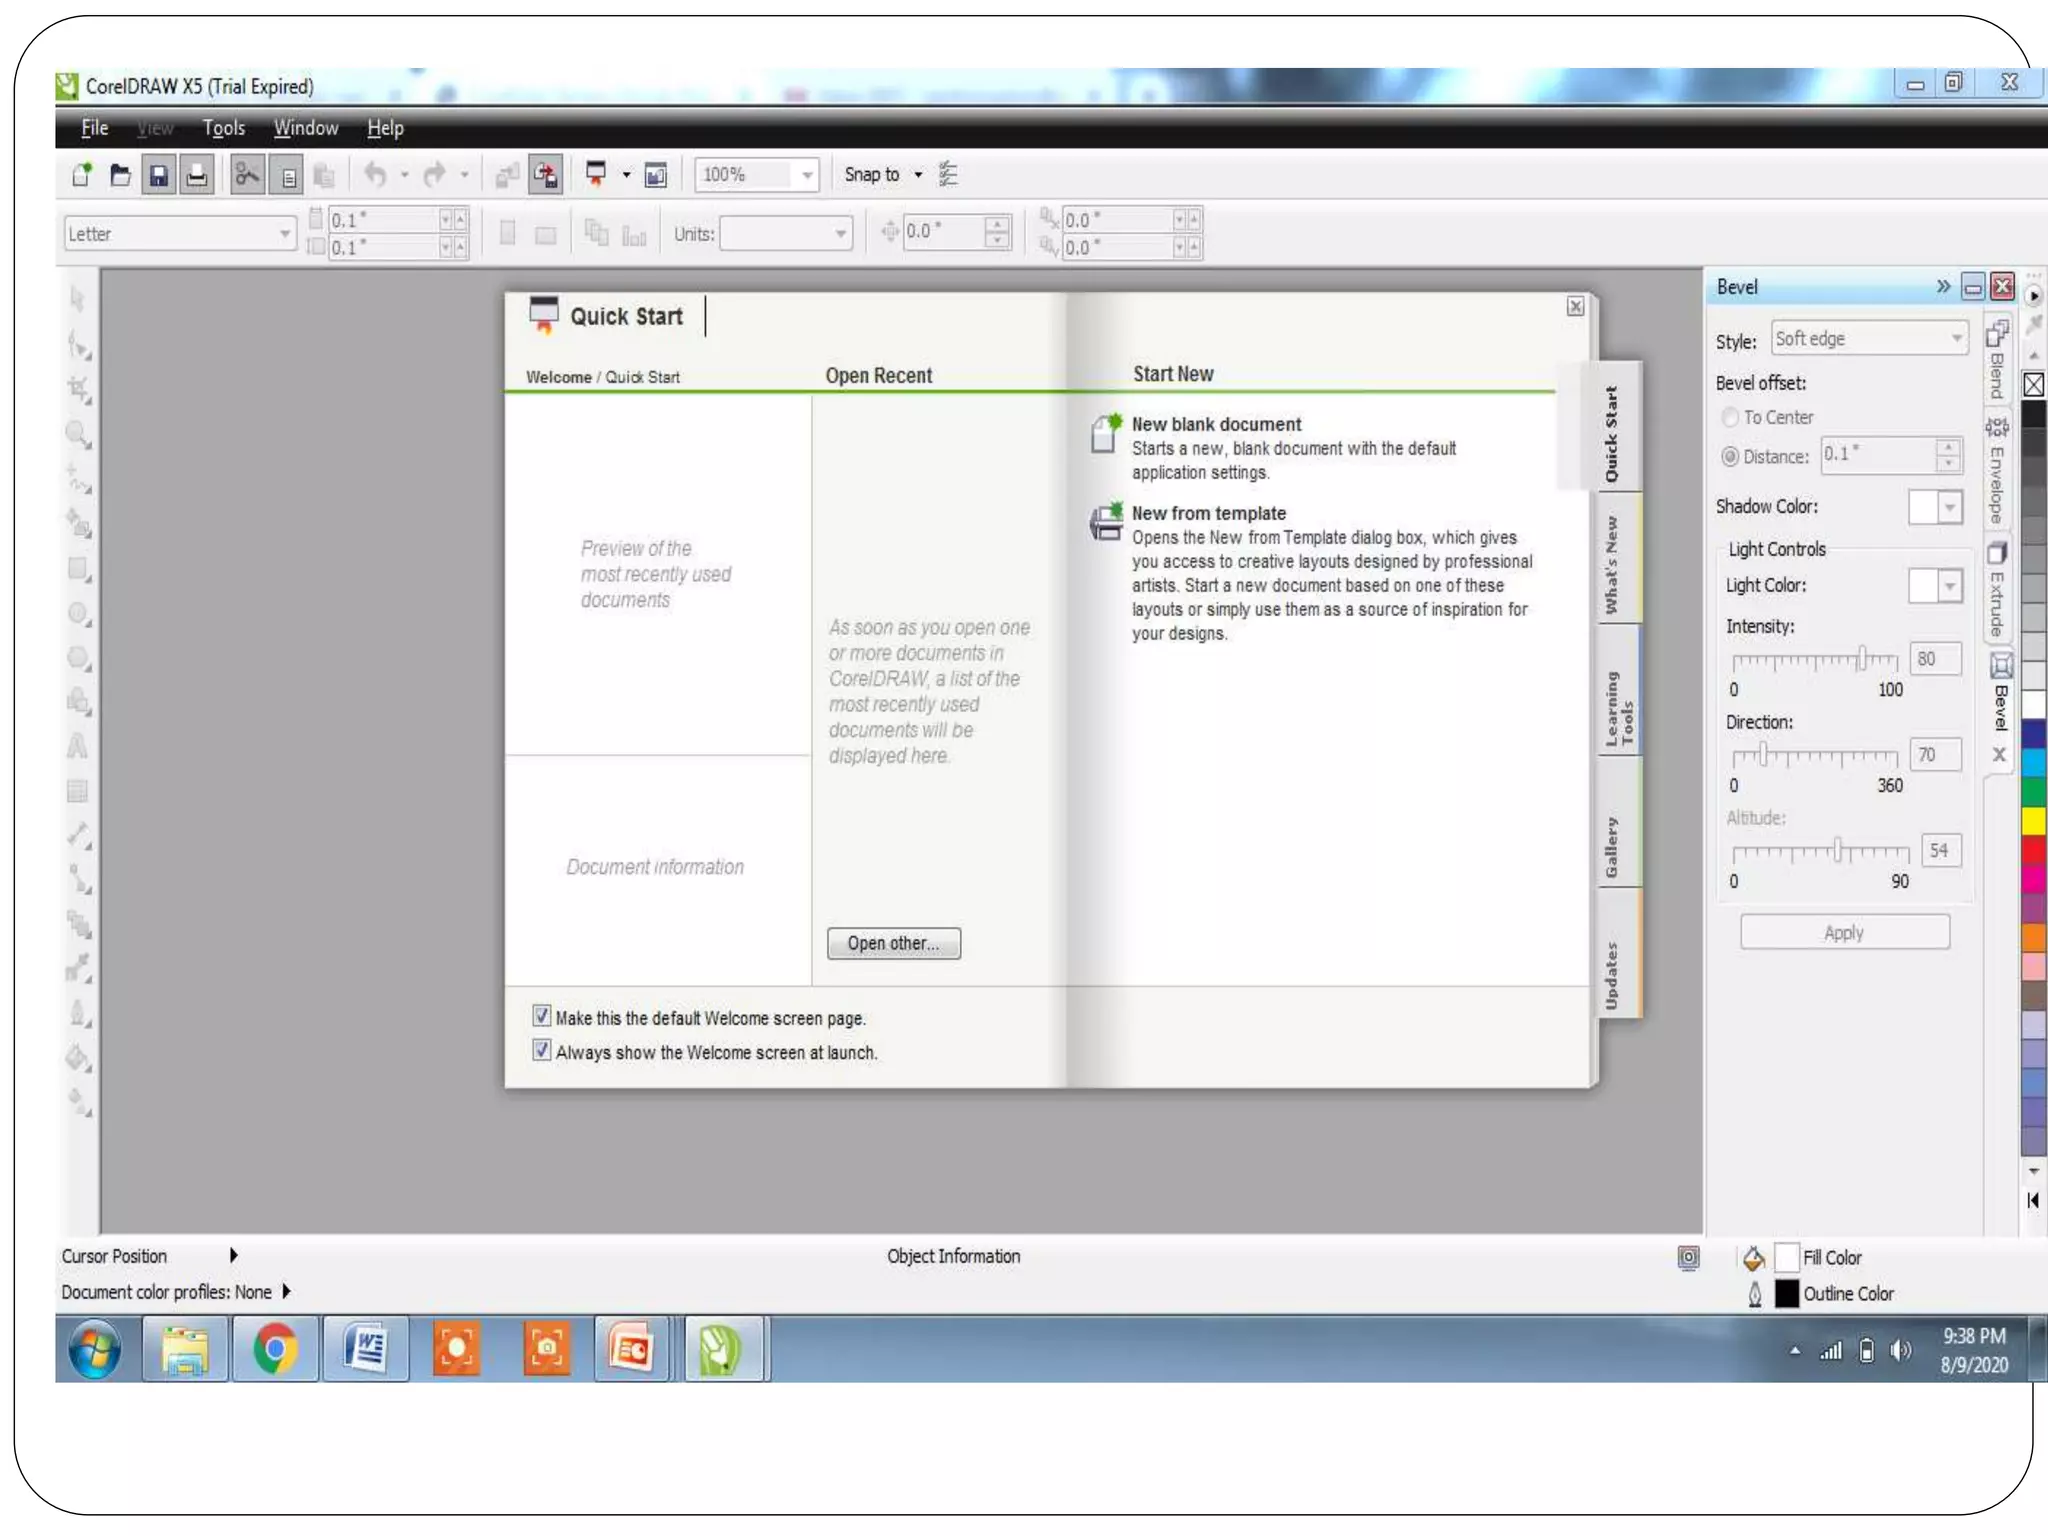Click the Open folder toolbar icon
This screenshot has width=2048, height=1536.
click(x=120, y=175)
